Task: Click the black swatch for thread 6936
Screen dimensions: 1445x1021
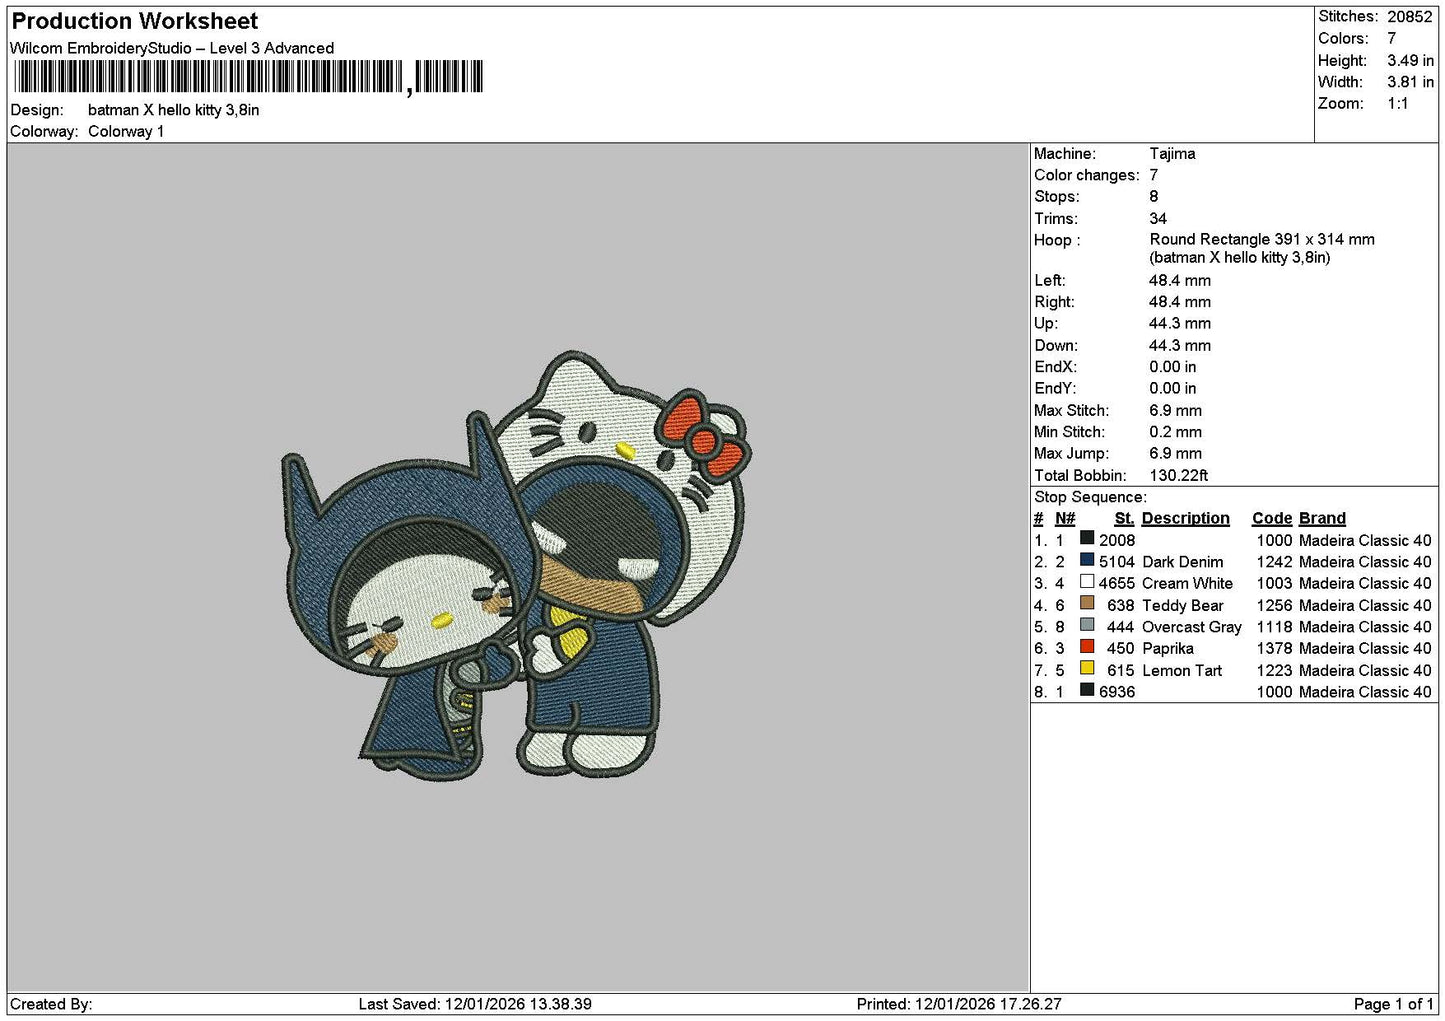Action: [x=1087, y=691]
